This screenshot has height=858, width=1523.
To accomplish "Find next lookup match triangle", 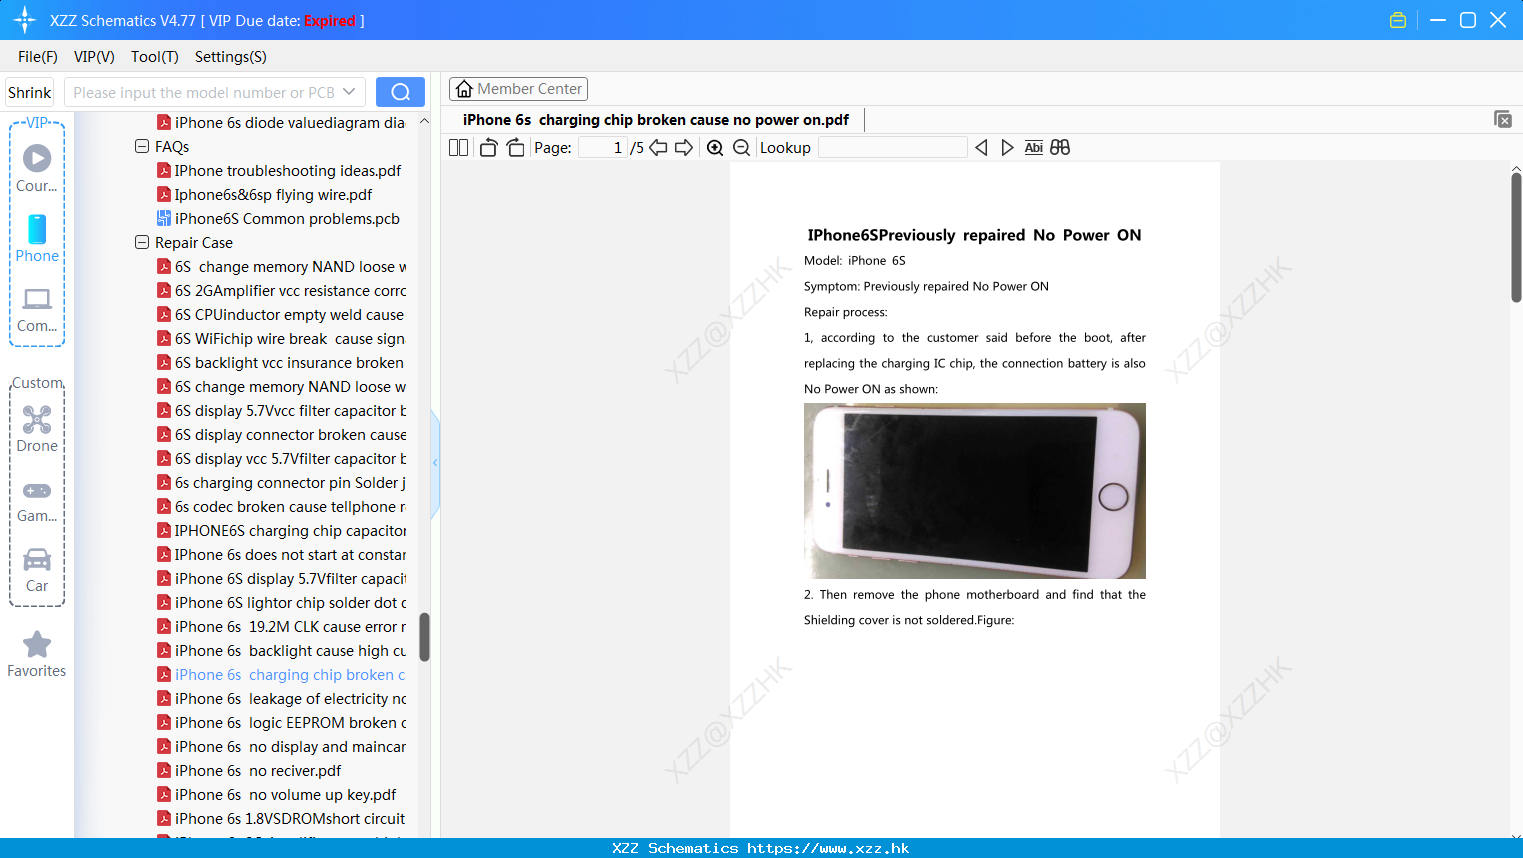I will [1007, 147].
